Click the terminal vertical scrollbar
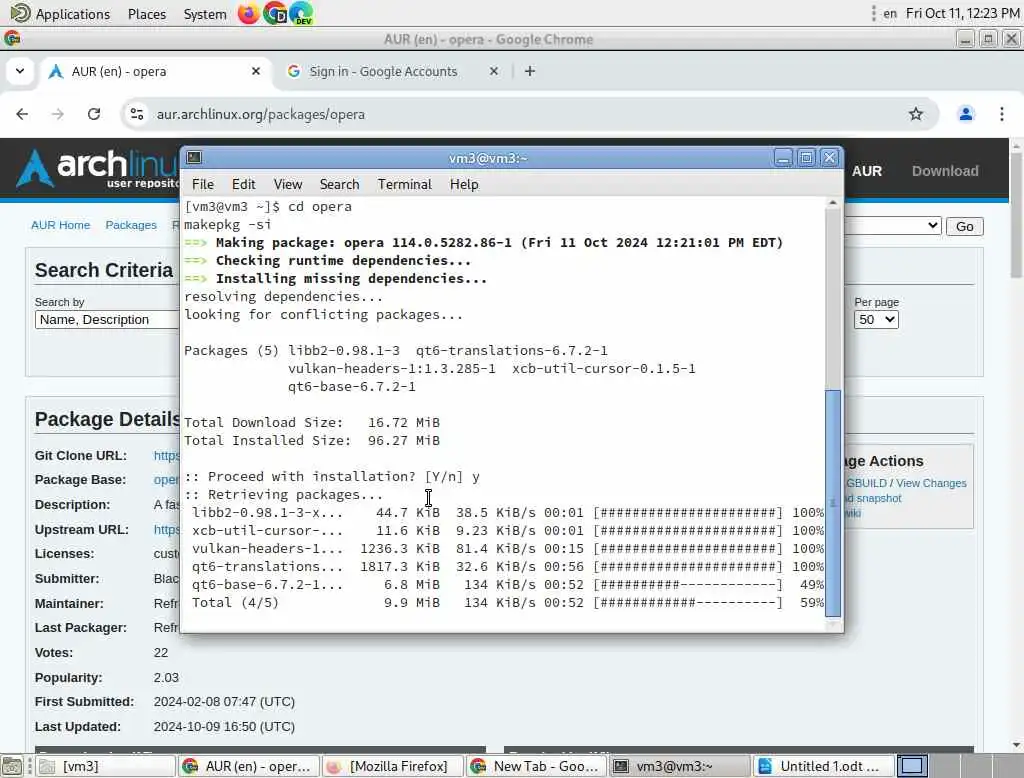Image resolution: width=1024 pixels, height=778 pixels. (x=833, y=502)
